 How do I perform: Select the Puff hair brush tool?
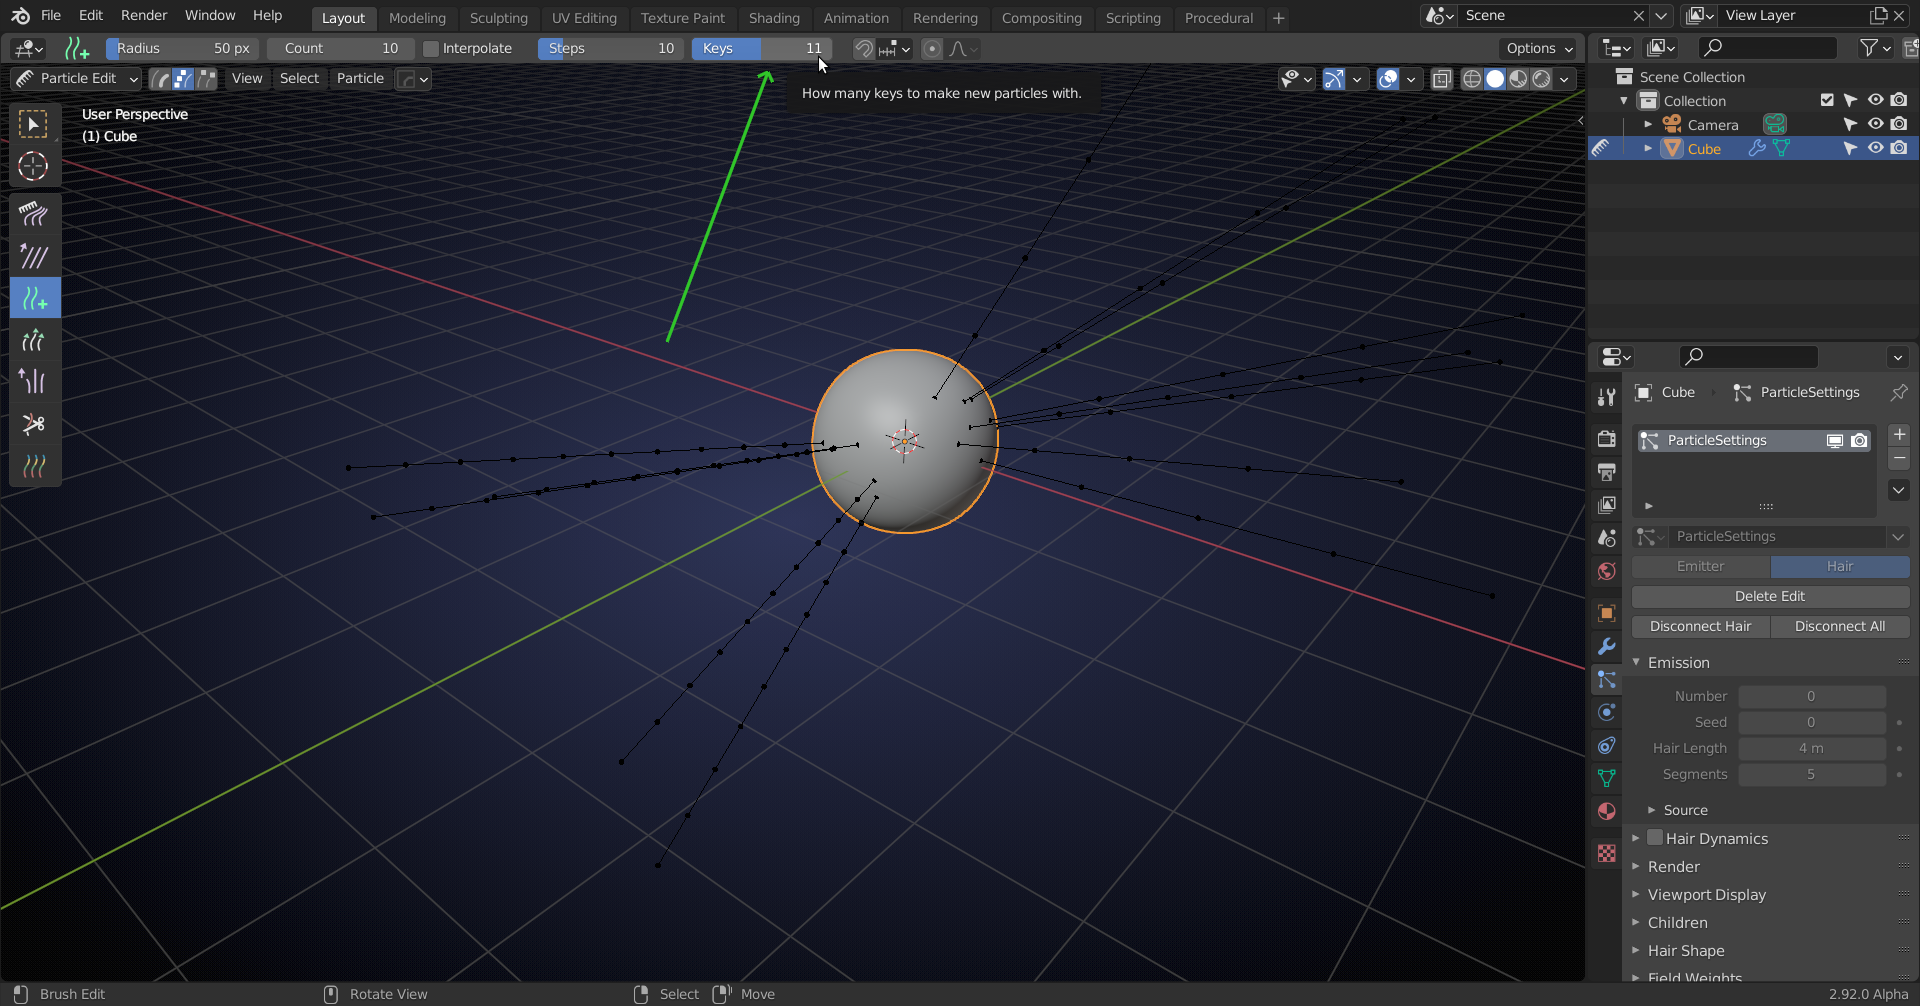tap(34, 382)
